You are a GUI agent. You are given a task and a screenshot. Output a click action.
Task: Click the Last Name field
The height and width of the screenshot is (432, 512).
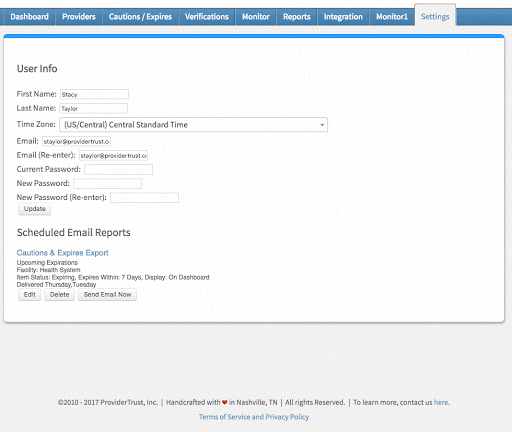click(x=94, y=108)
